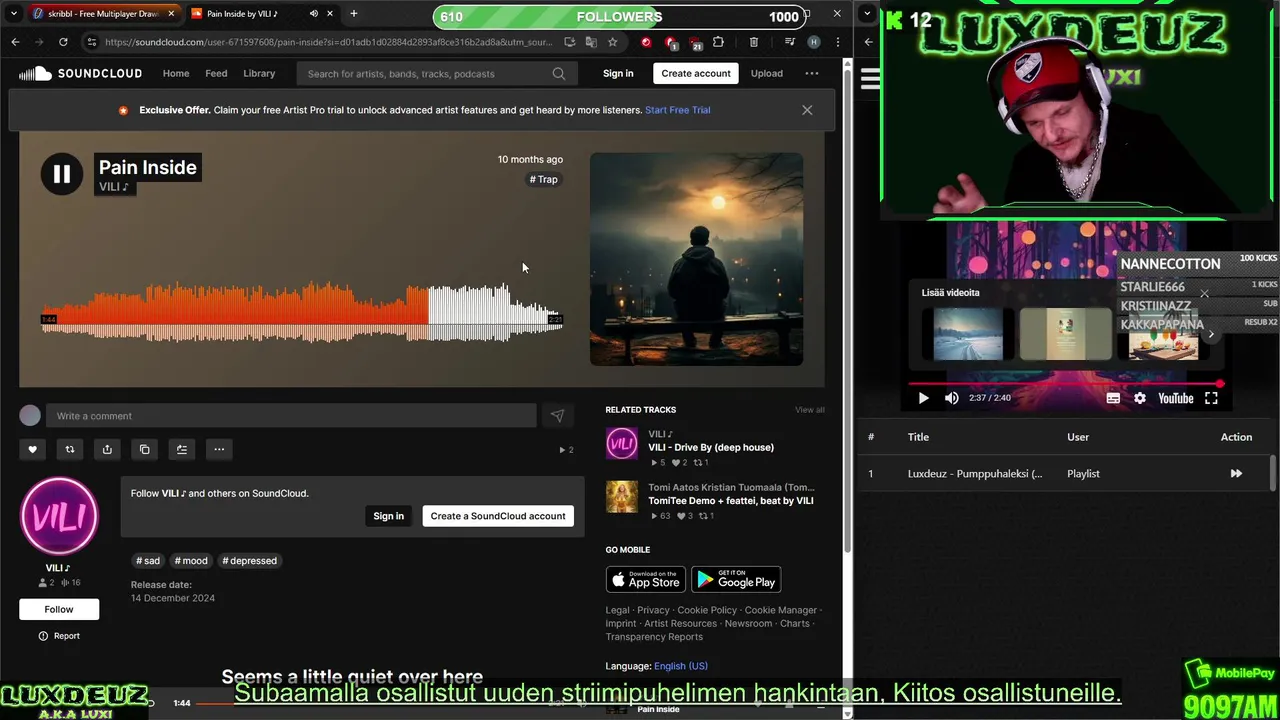Mute the Pain Inside tab audio icon
Viewport: 1280px width, 720px height.
click(314, 14)
